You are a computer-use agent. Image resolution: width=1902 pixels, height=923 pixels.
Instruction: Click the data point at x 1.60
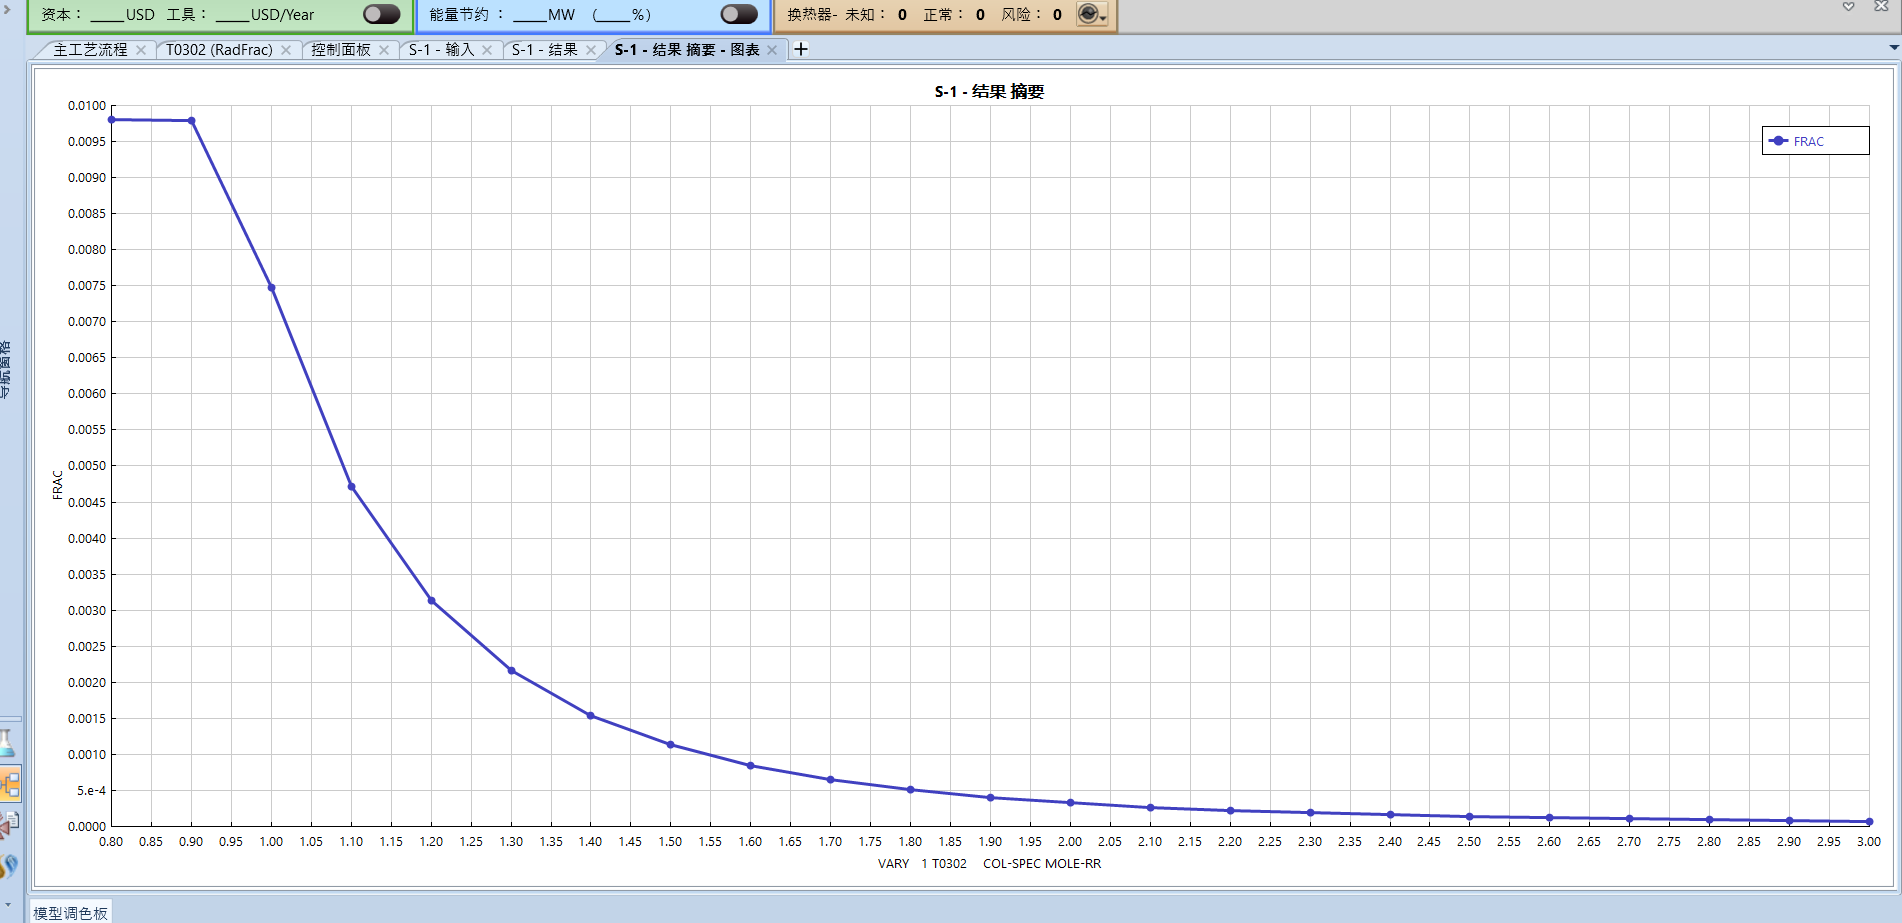(x=751, y=766)
